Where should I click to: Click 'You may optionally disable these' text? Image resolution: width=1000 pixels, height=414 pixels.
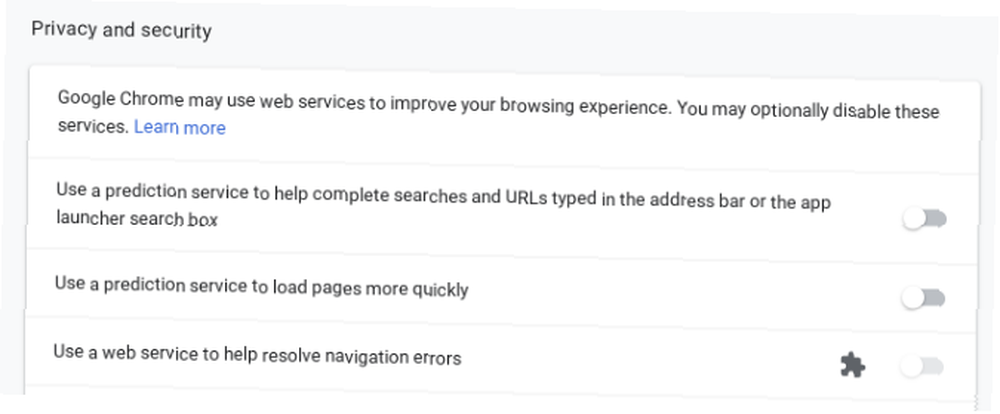pyautogui.click(x=808, y=110)
